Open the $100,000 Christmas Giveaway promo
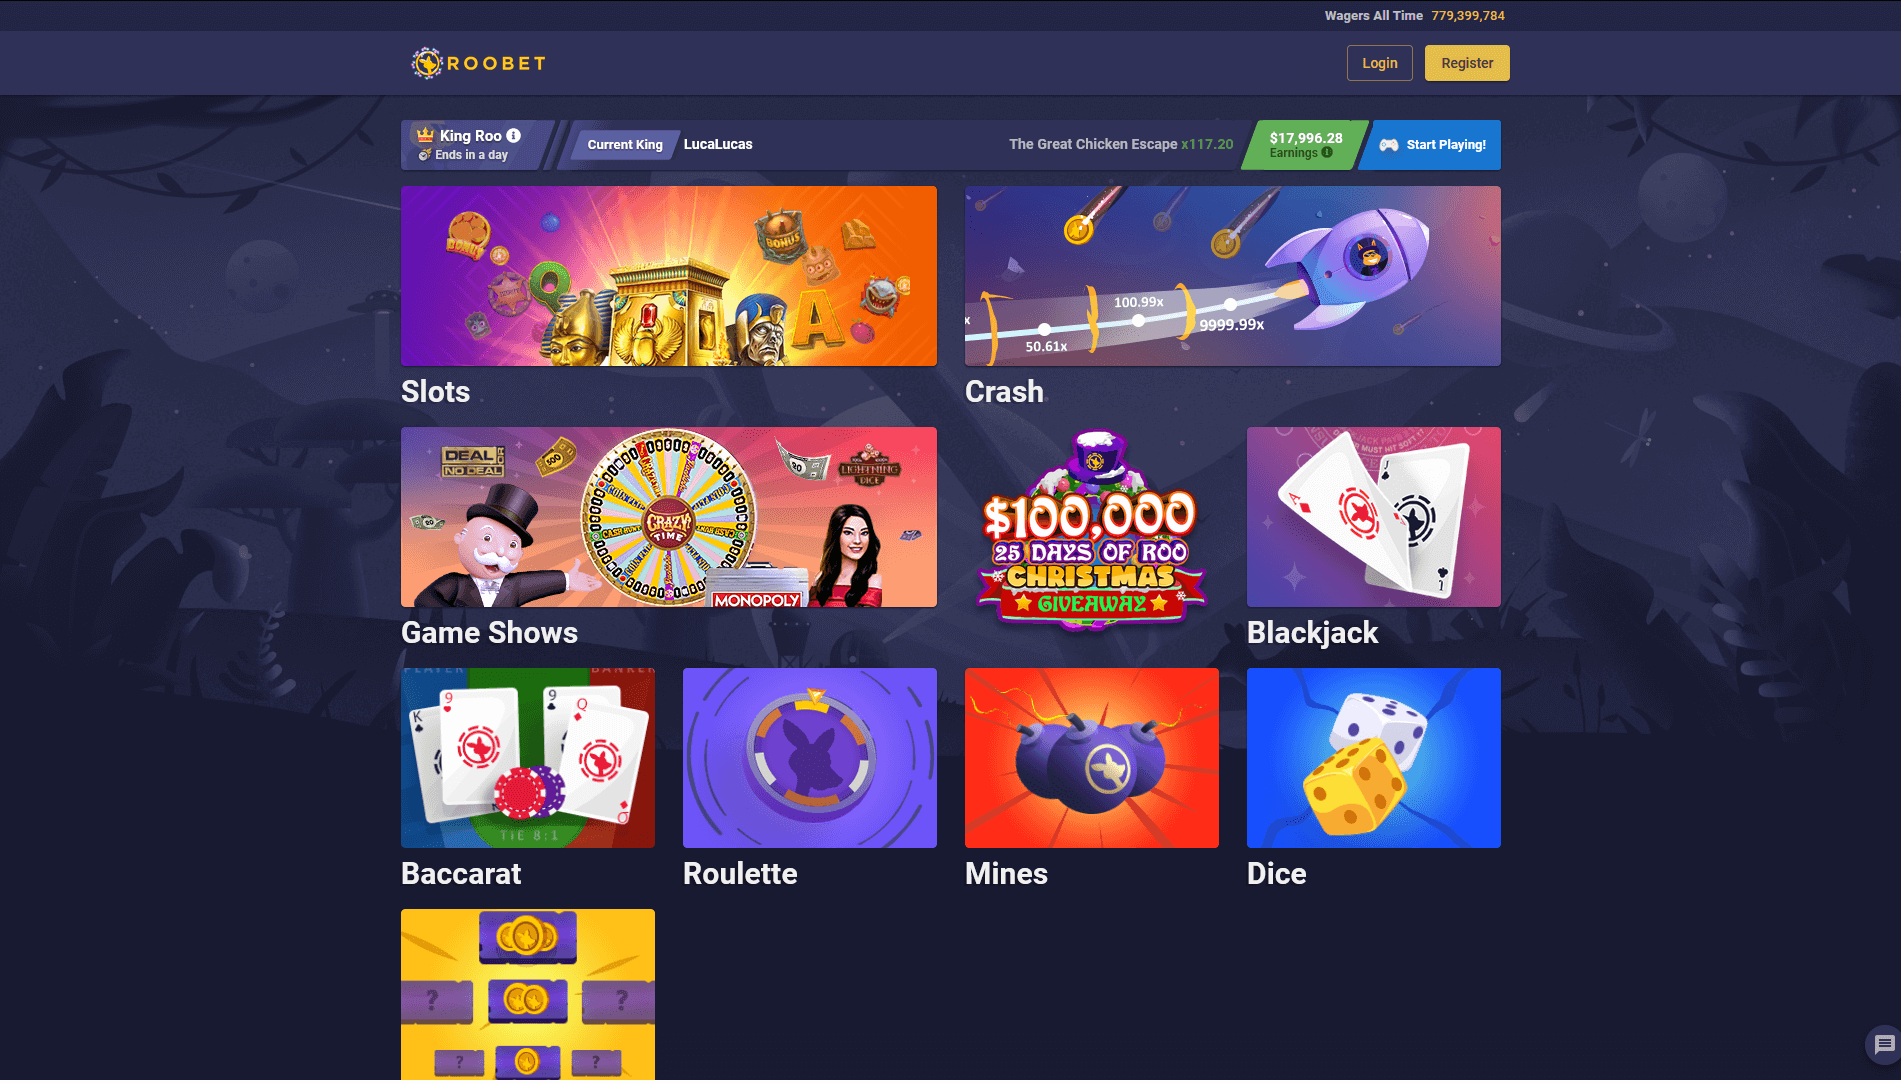 click(x=1092, y=530)
